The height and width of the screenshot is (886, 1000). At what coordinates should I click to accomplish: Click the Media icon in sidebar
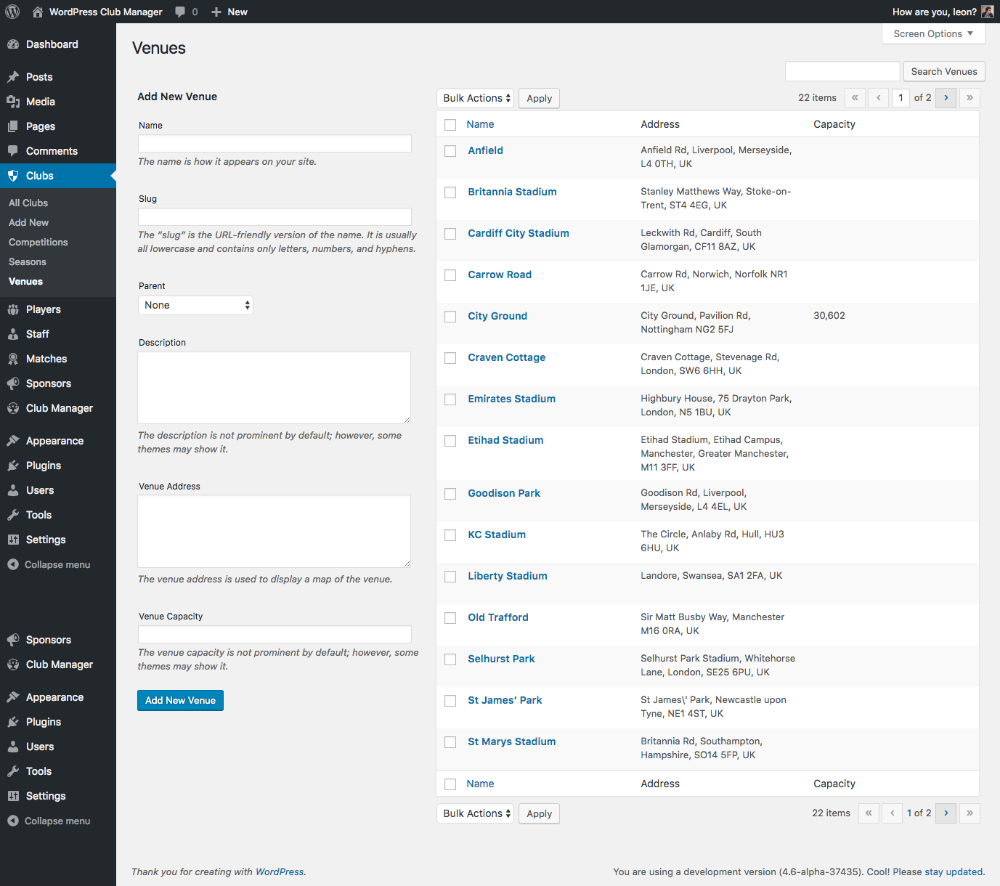[13, 101]
